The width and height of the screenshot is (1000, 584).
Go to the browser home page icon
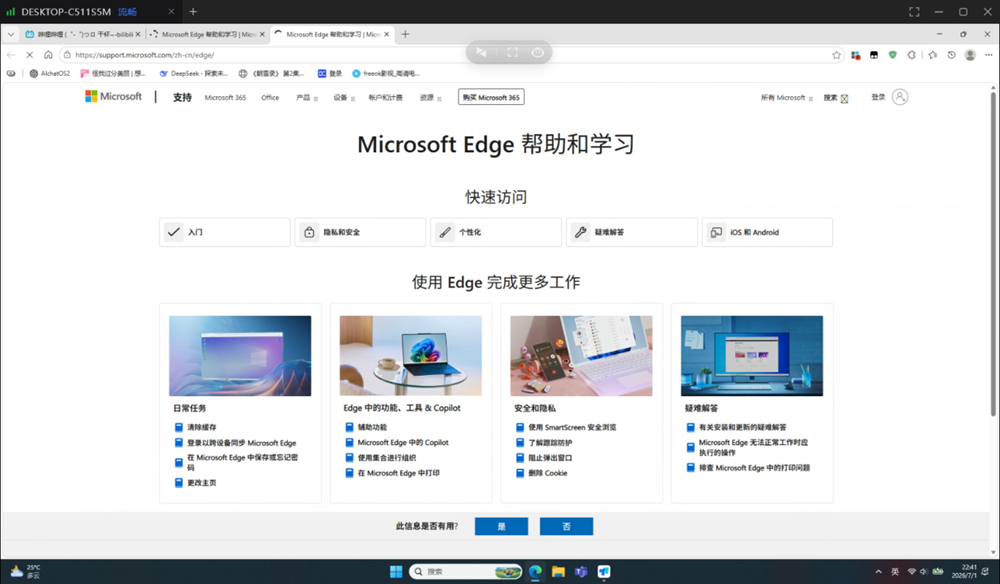(x=48, y=55)
